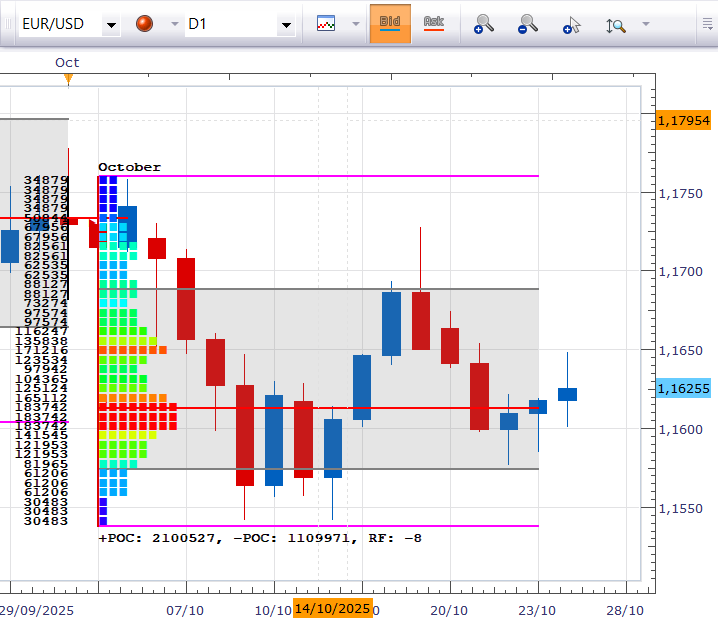
Task: Click the 1,17954 price label
Action: point(684,120)
